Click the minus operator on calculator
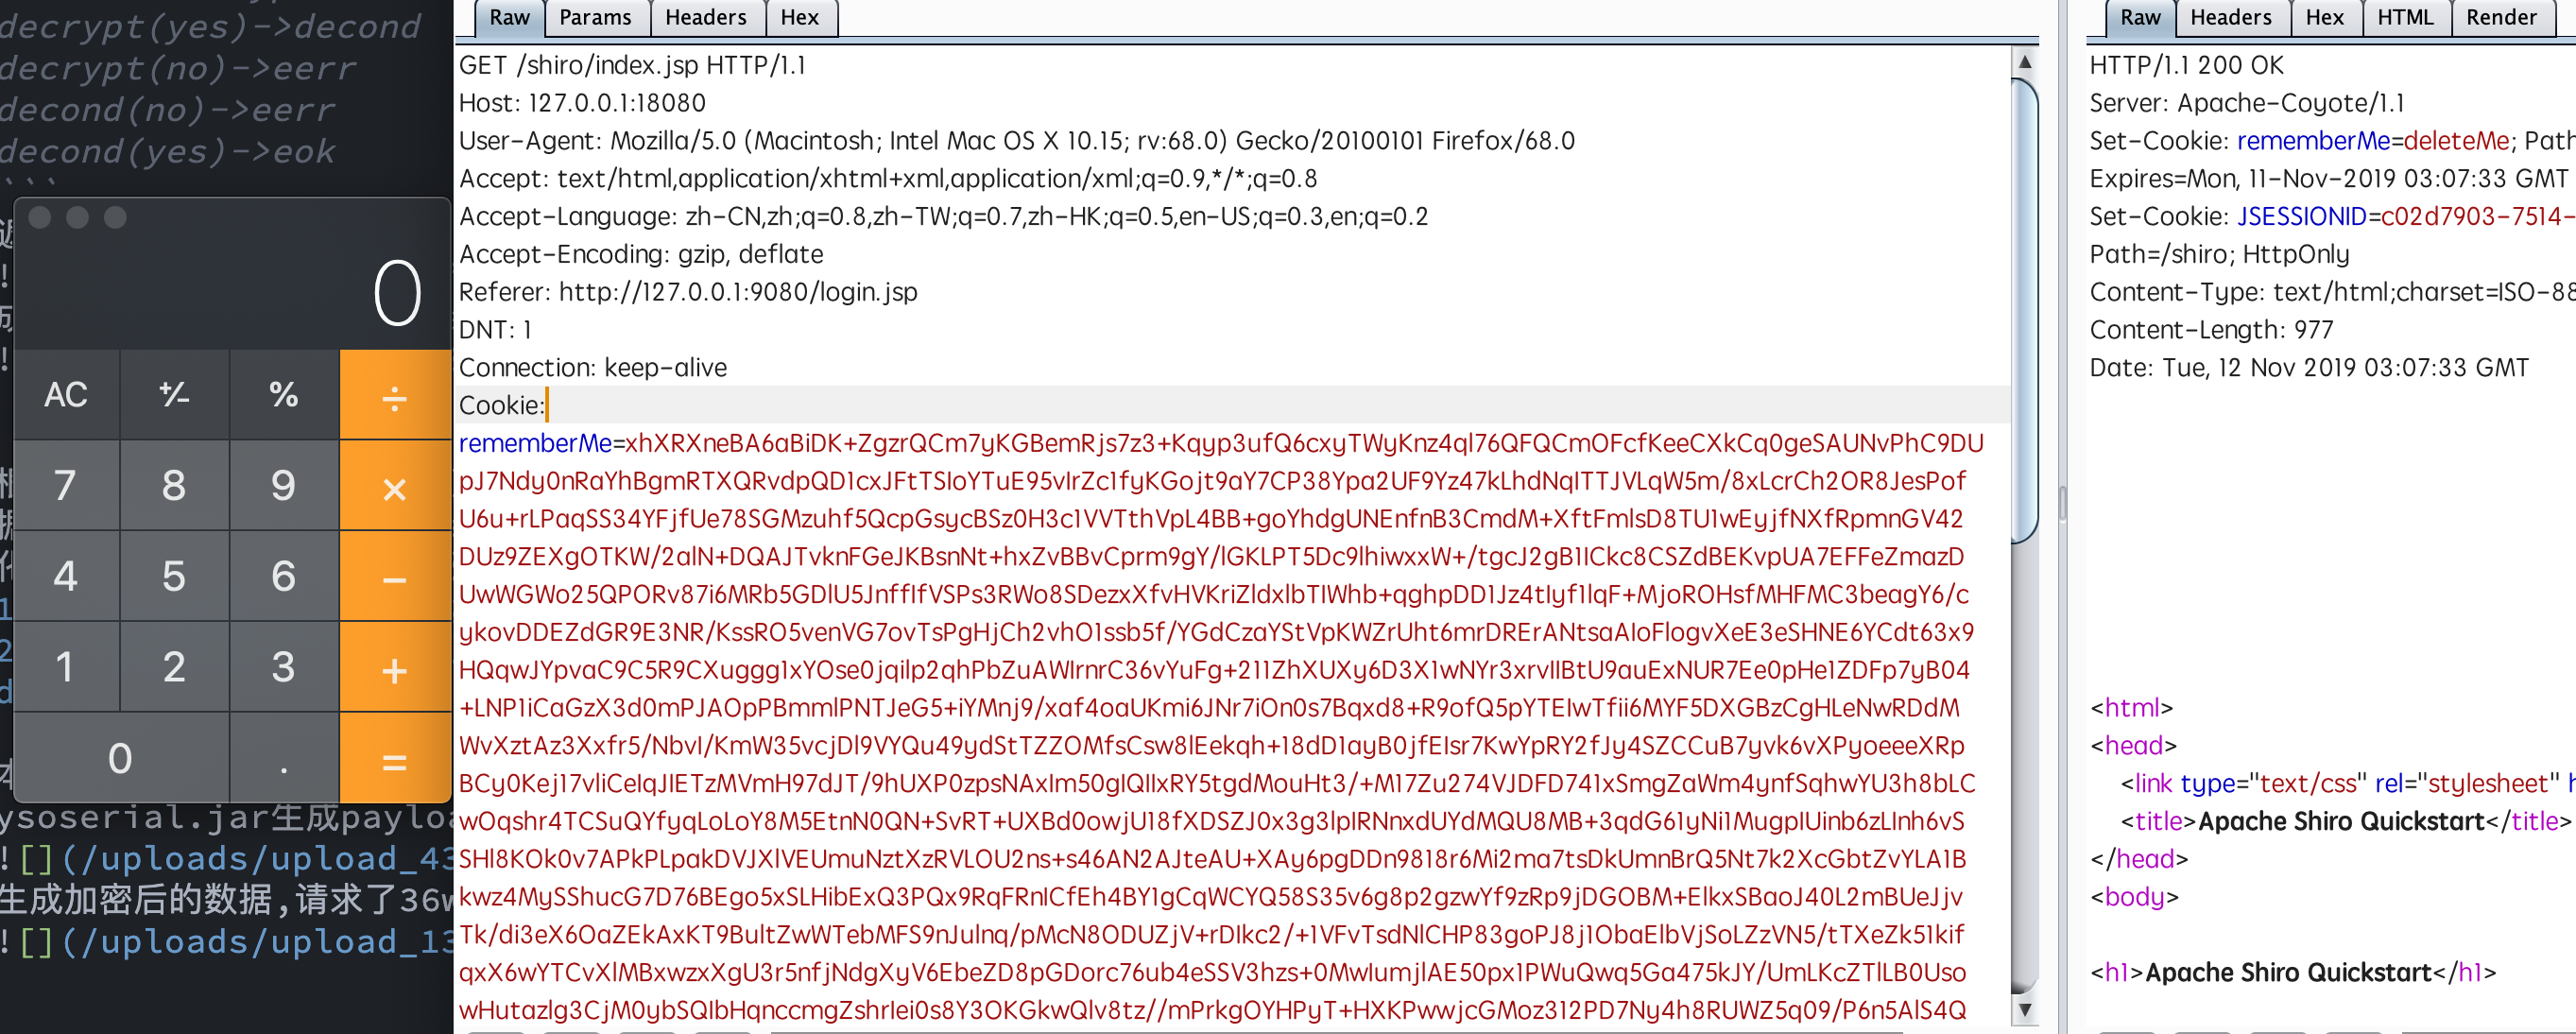2576x1034 pixels. point(395,577)
